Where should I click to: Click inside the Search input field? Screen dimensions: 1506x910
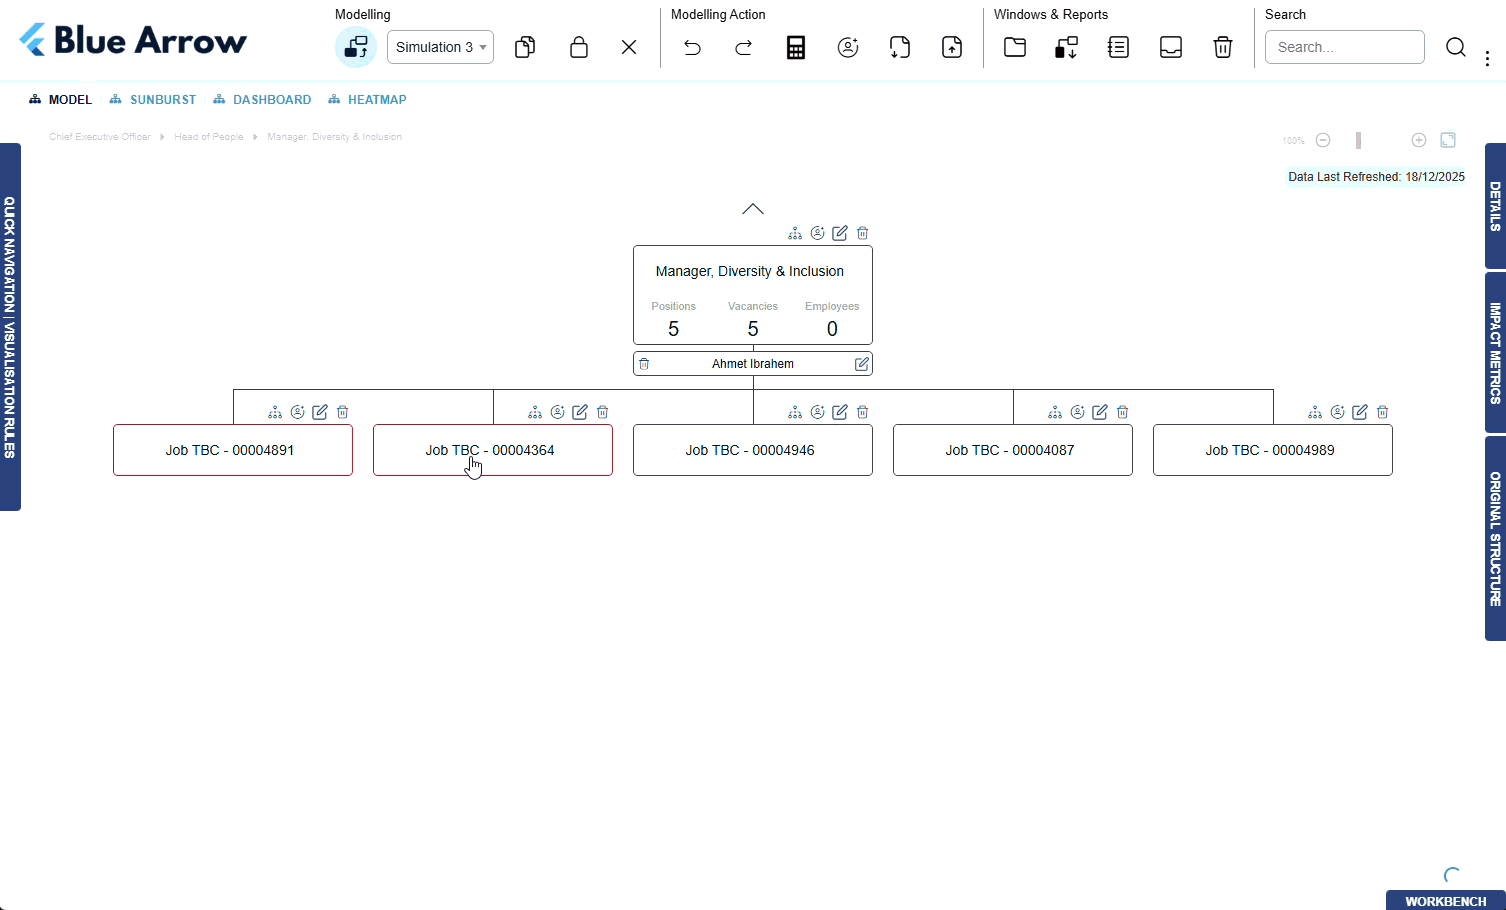point(1344,47)
